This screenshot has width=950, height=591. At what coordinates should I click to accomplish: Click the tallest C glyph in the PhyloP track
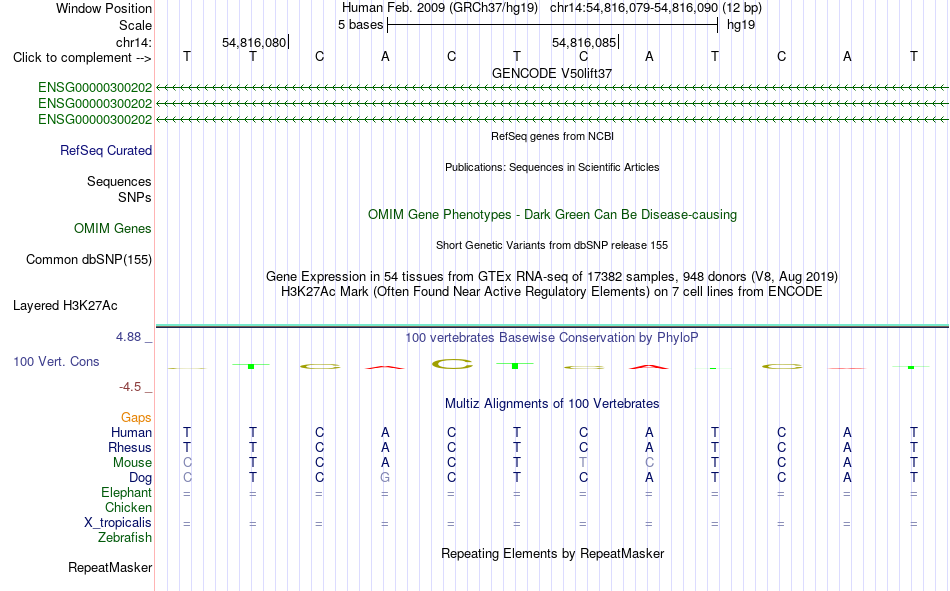coord(452,364)
